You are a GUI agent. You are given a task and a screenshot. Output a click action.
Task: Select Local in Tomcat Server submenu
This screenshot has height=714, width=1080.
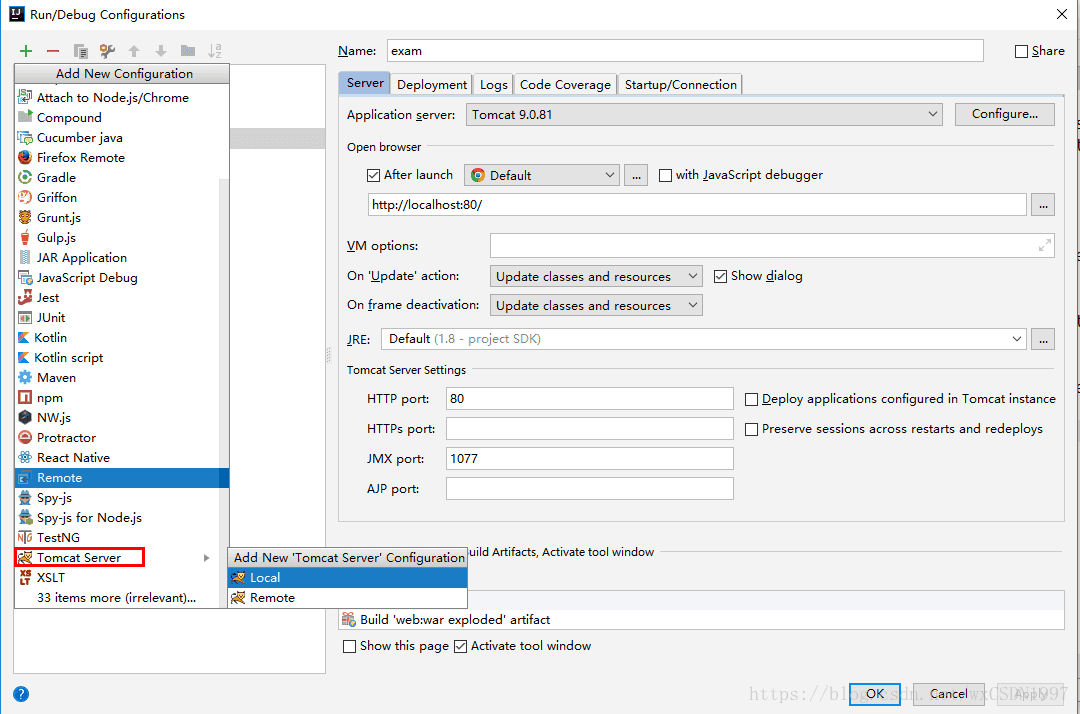[348, 578]
